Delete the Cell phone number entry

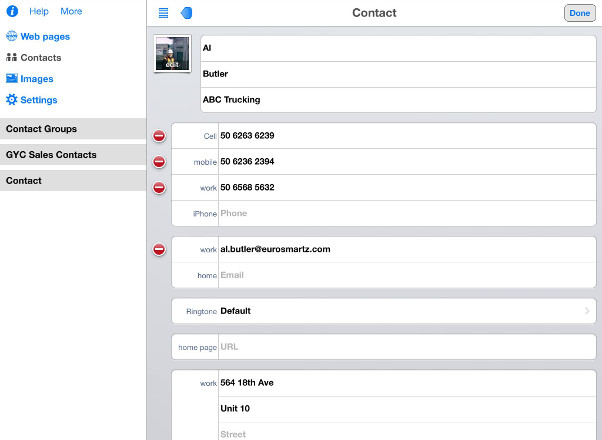pyautogui.click(x=159, y=136)
